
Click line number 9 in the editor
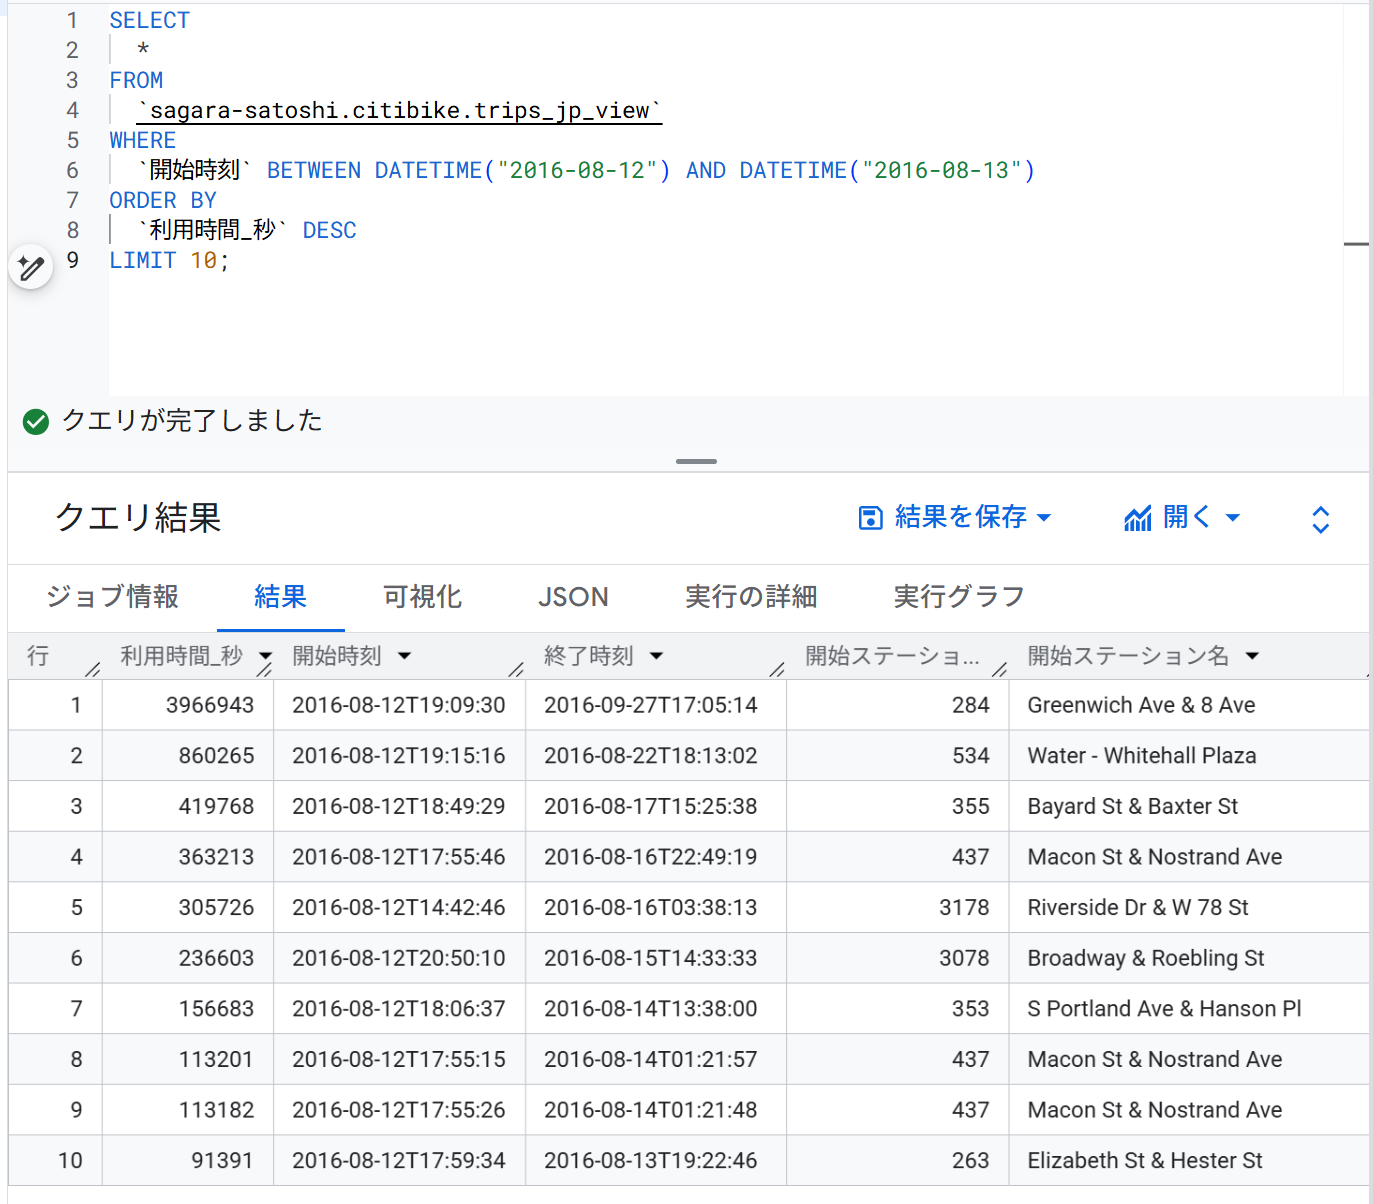click(72, 260)
